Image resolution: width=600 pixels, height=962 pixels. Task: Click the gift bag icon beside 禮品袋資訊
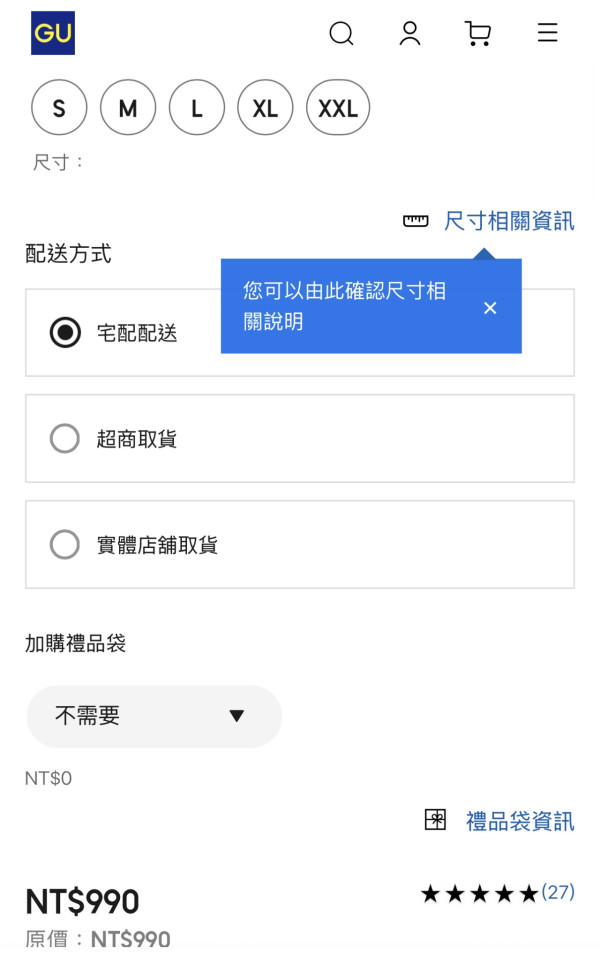click(x=435, y=819)
